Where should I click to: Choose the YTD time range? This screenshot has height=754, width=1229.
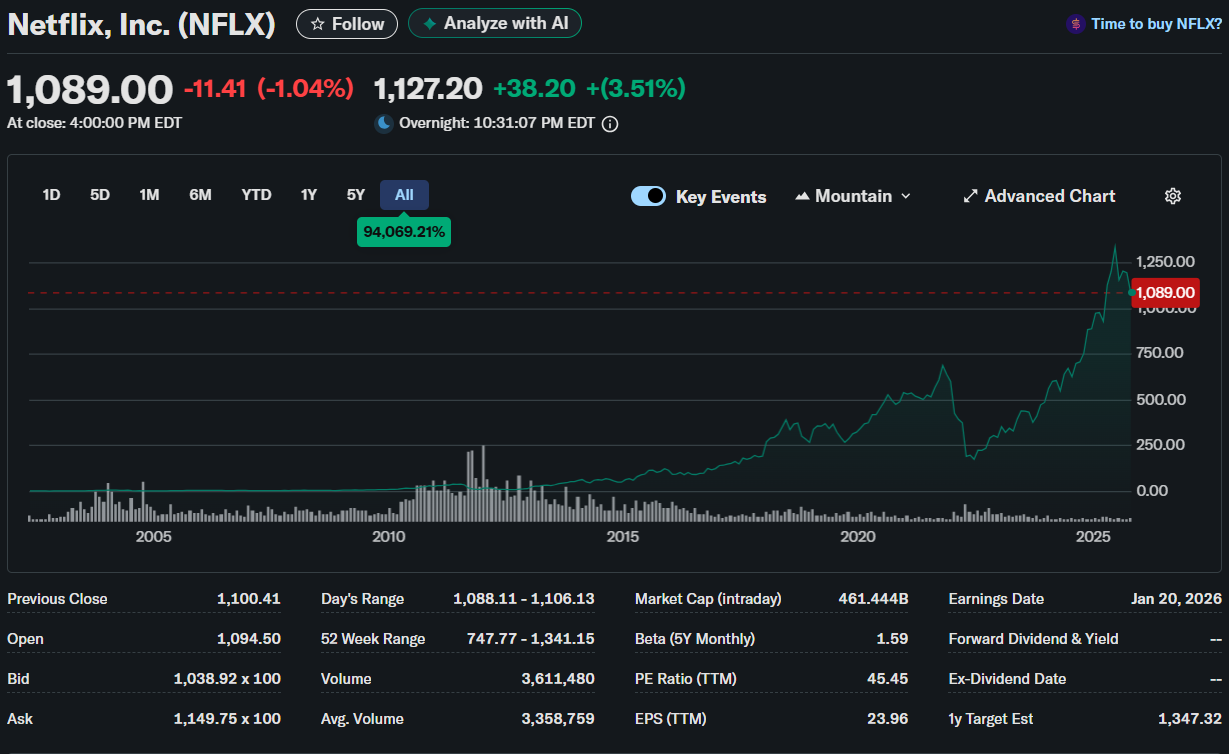pos(256,195)
